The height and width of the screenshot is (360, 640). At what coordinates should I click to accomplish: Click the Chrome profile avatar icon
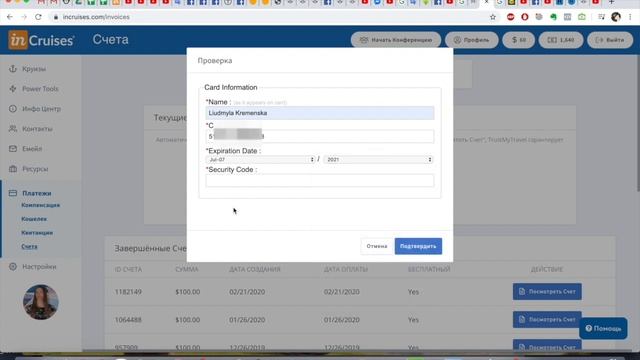[x=616, y=17]
